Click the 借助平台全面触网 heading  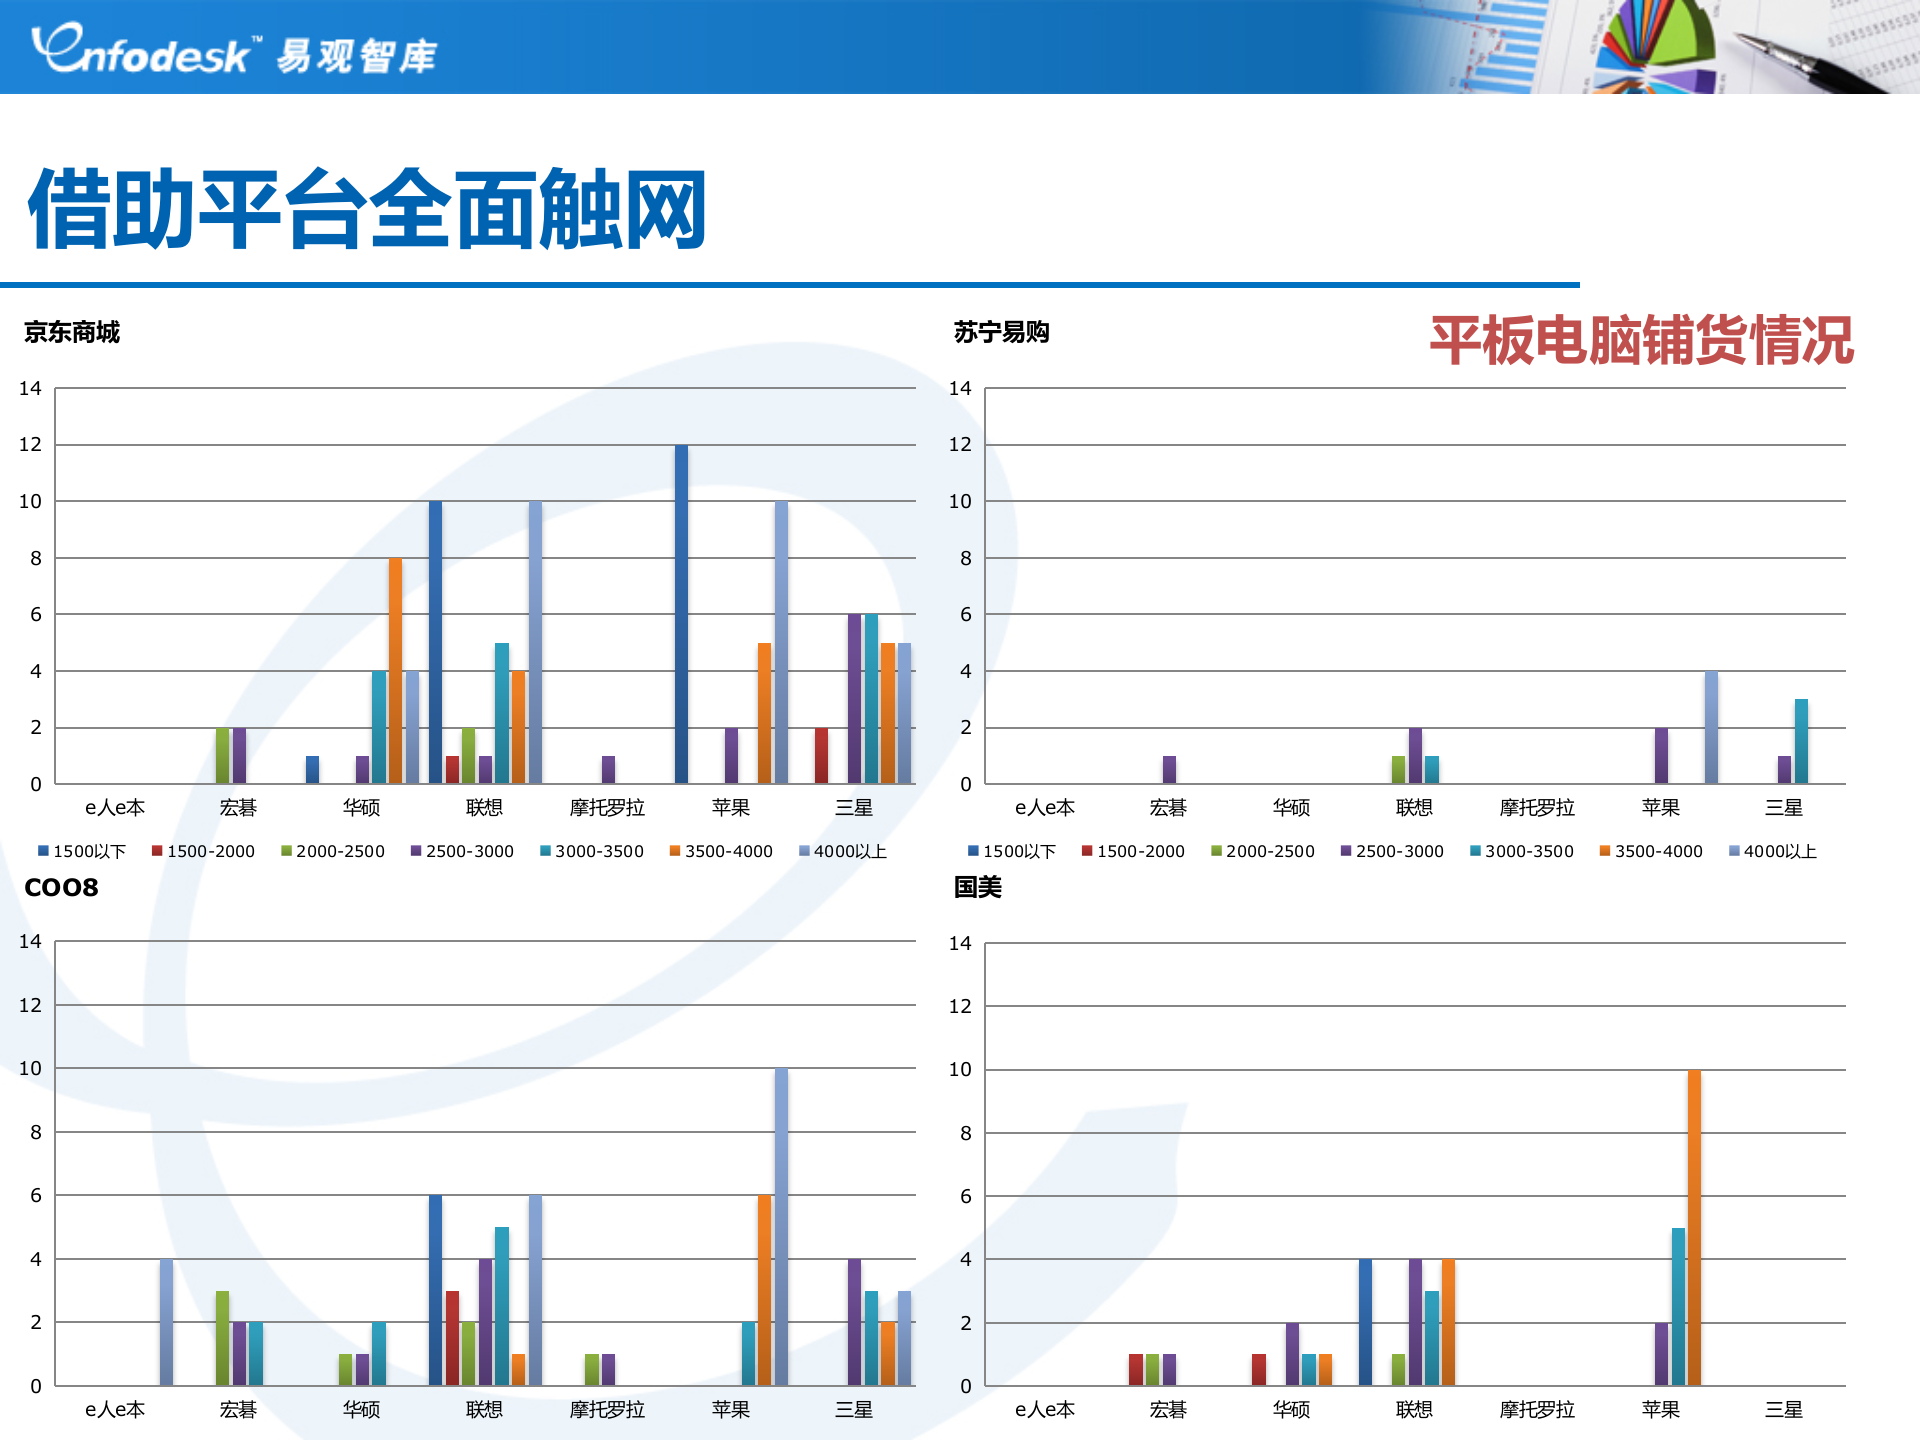(x=367, y=207)
